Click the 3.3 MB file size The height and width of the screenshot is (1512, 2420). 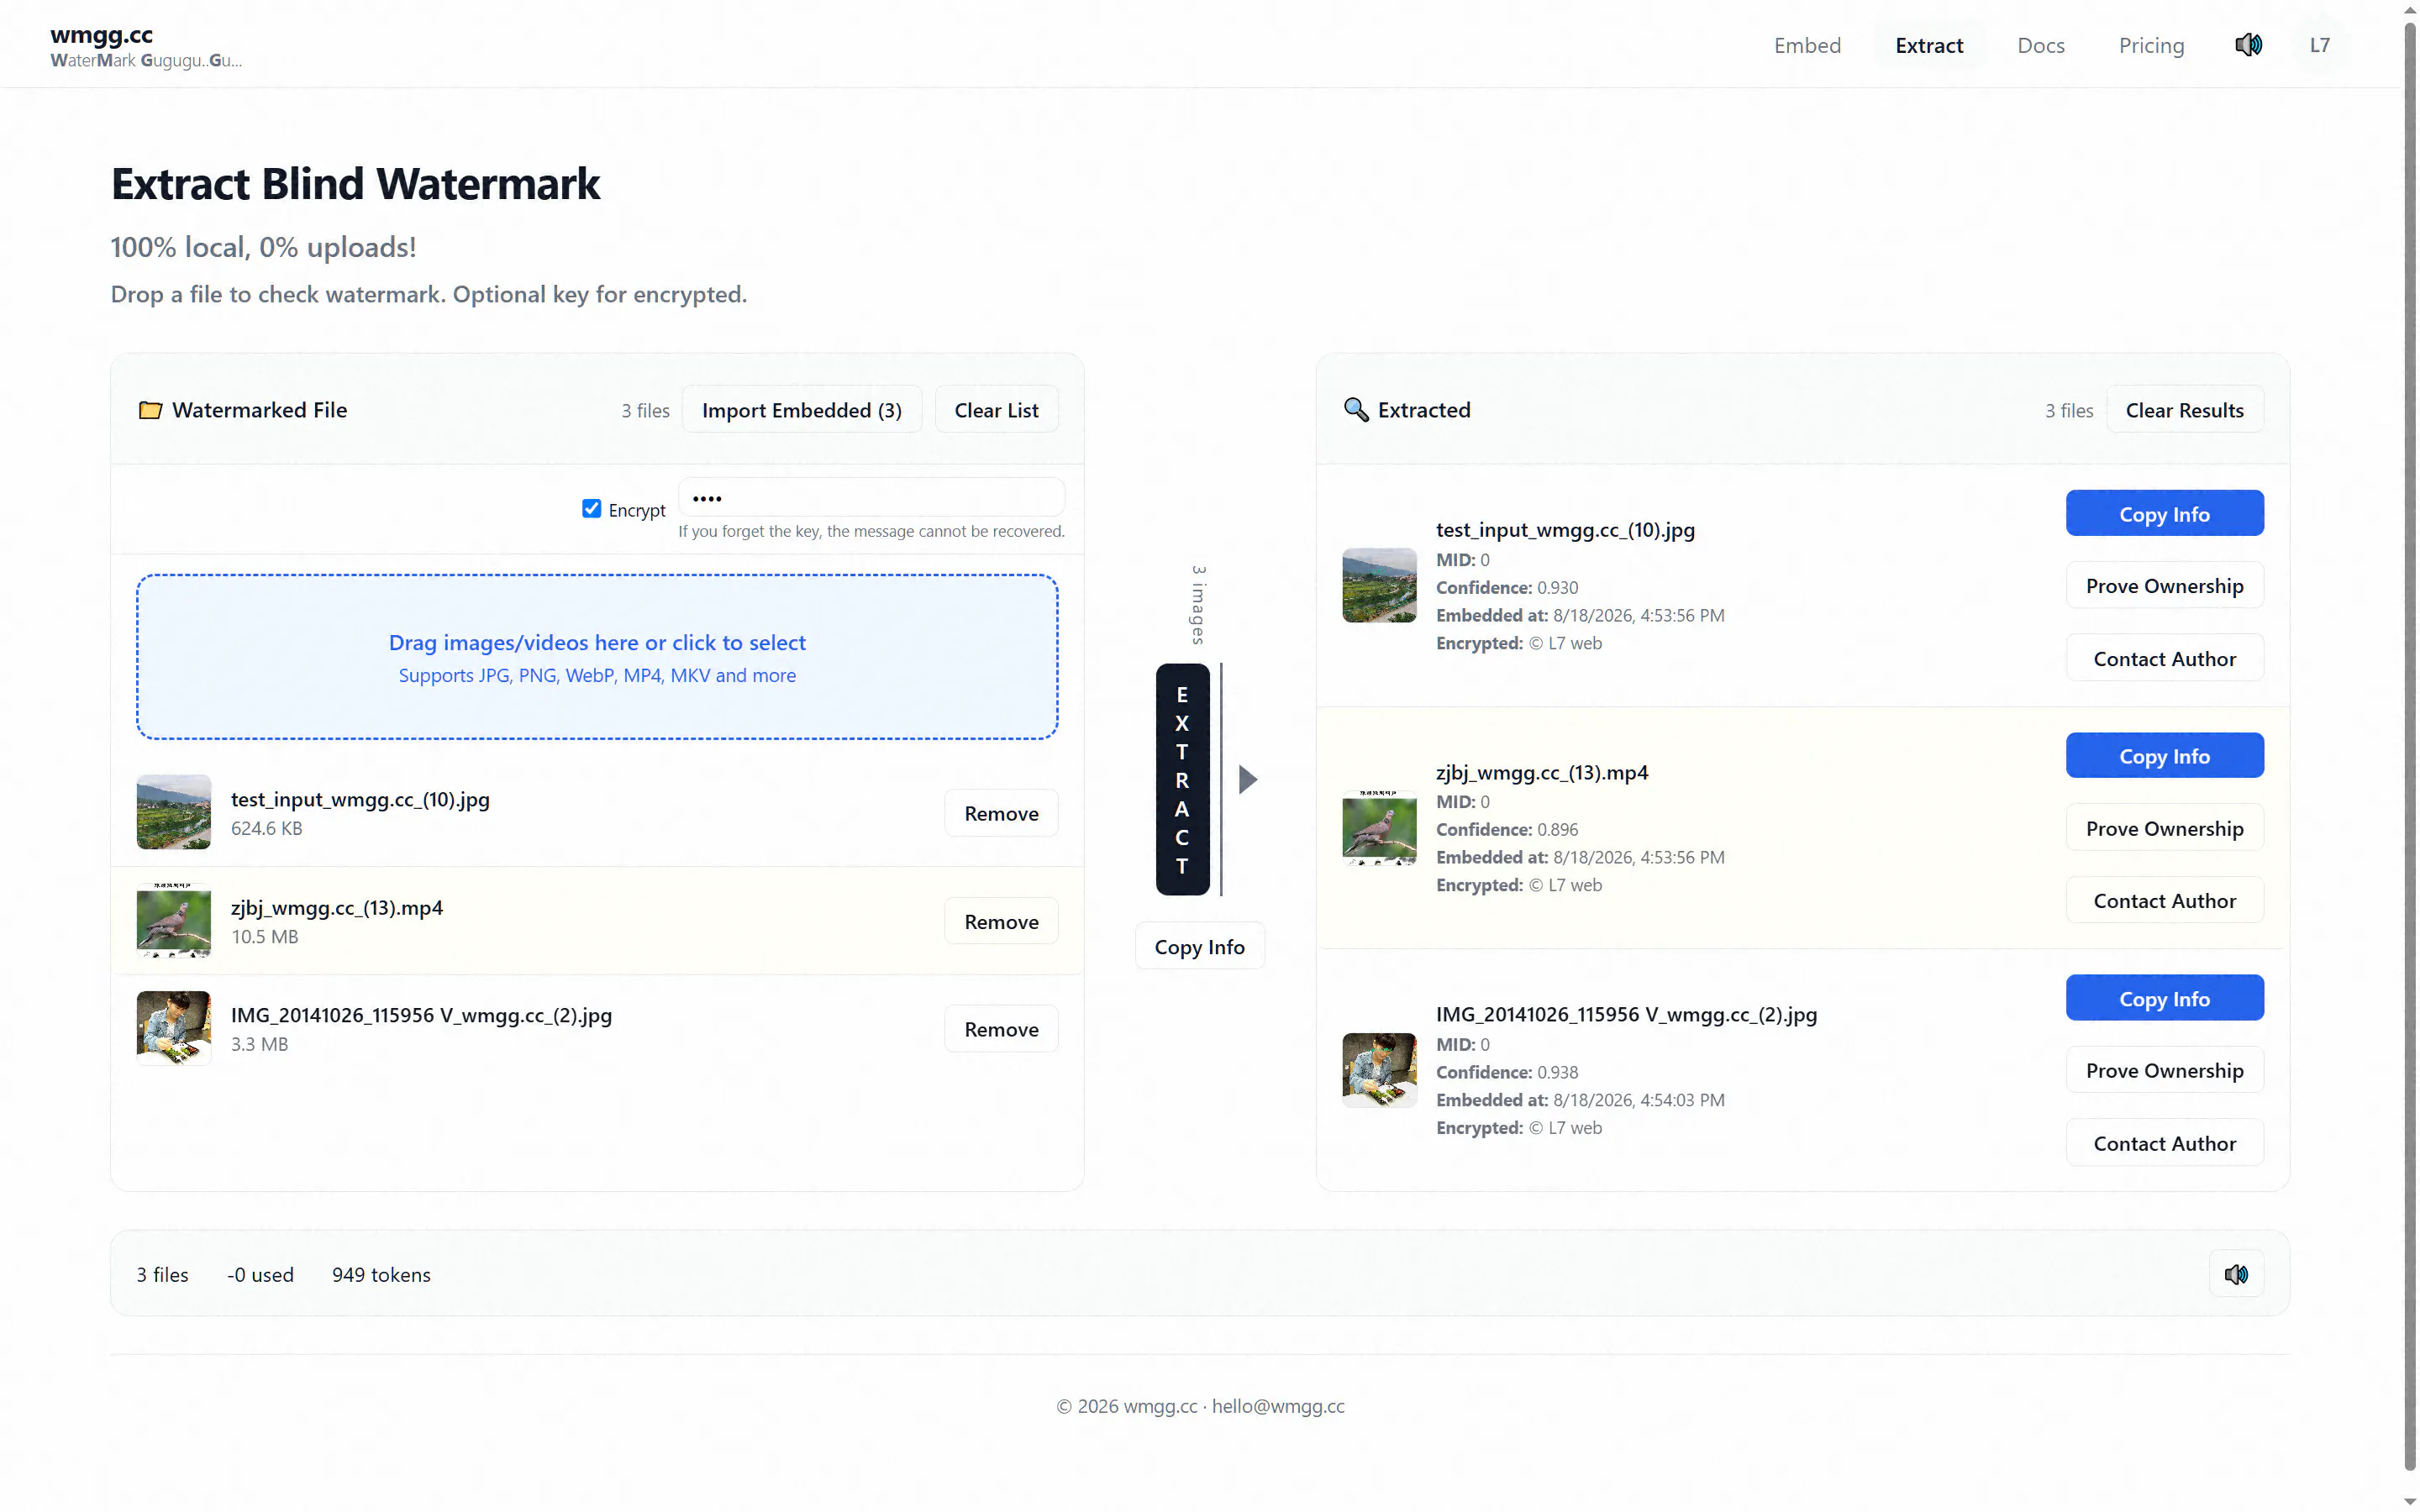click(x=259, y=1044)
